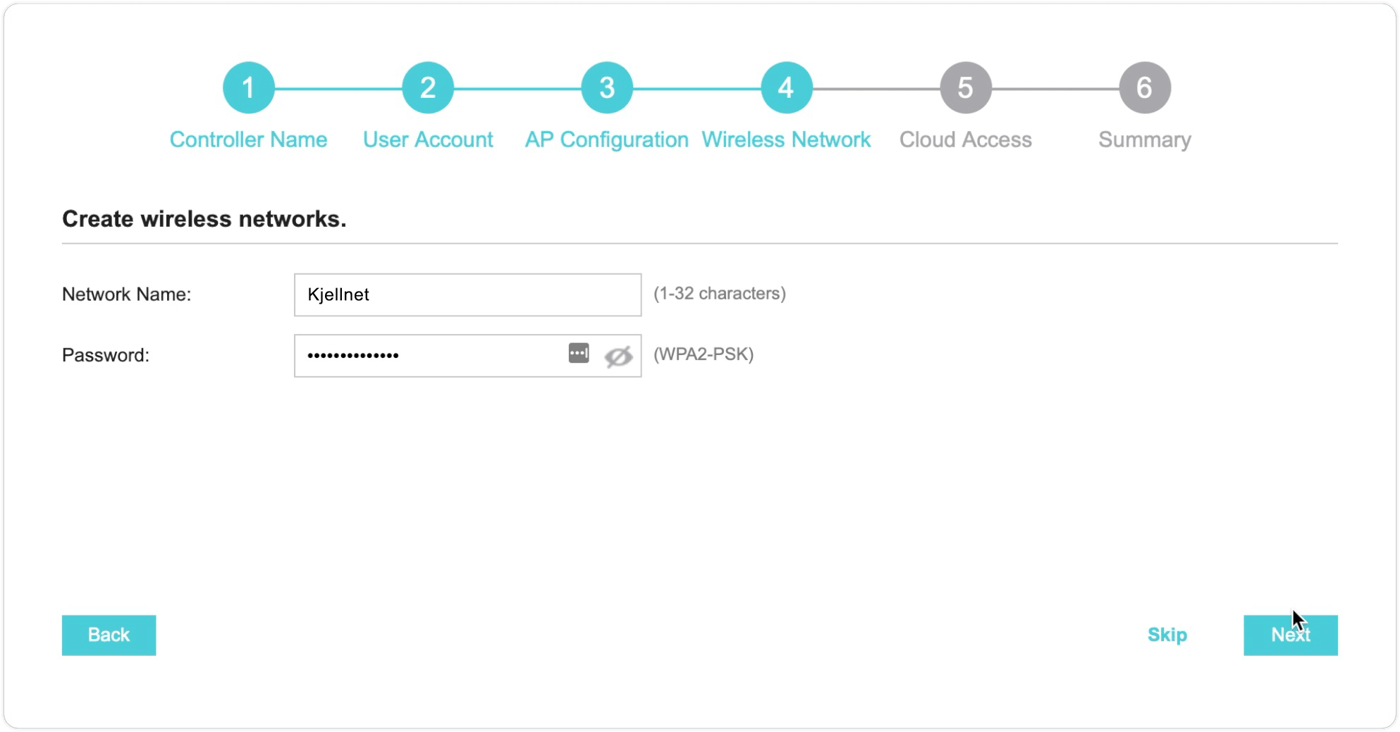Open the User Account step label
1400x732 pixels.
[427, 140]
